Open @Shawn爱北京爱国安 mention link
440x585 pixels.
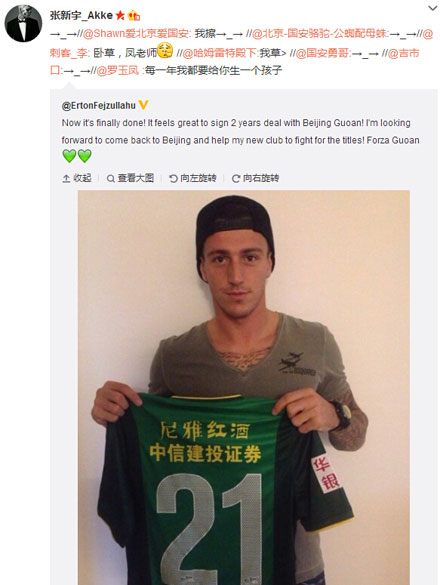pos(135,34)
